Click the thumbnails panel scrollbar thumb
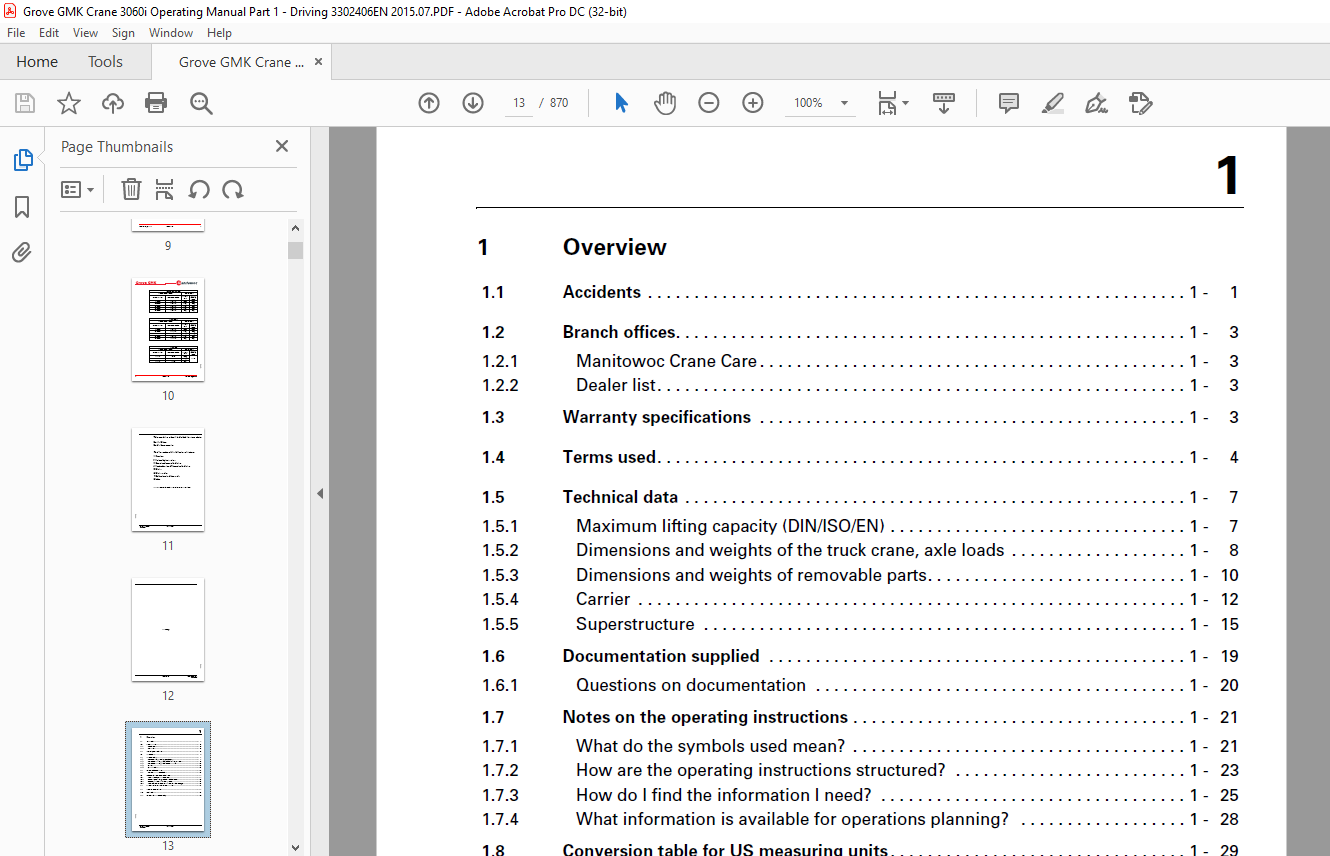This screenshot has height=856, width=1330. coord(296,250)
